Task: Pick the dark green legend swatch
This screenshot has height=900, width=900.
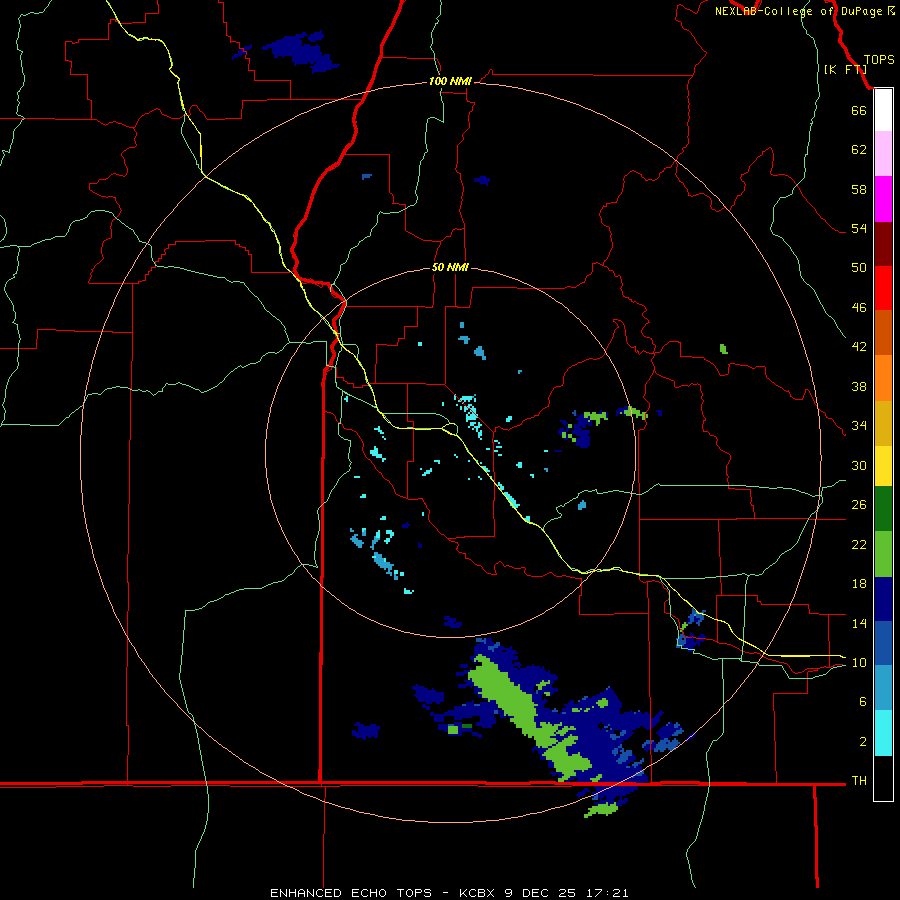Action: (883, 509)
